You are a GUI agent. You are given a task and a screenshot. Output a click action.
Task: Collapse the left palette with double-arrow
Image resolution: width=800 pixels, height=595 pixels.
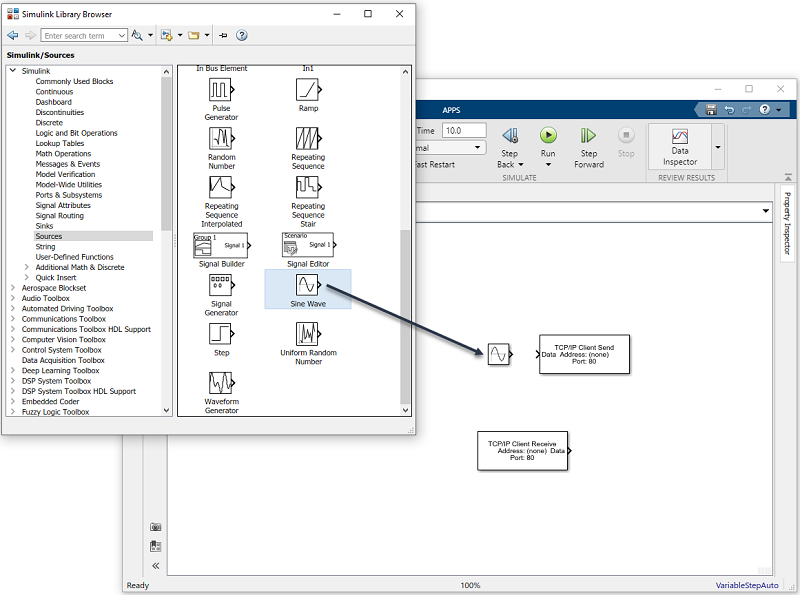155,566
